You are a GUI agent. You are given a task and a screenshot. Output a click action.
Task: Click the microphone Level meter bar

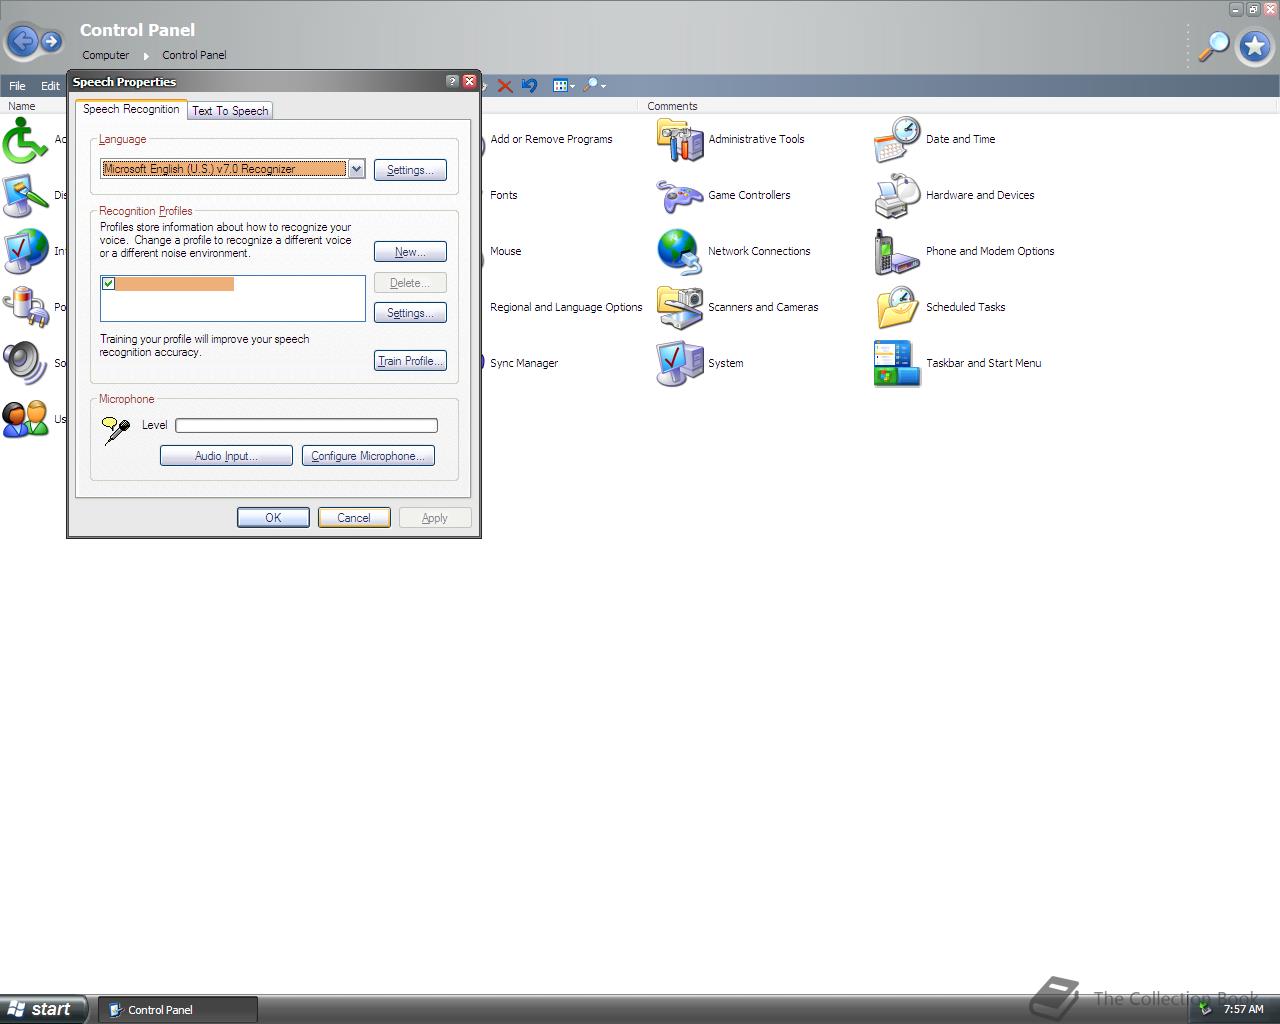coord(306,425)
